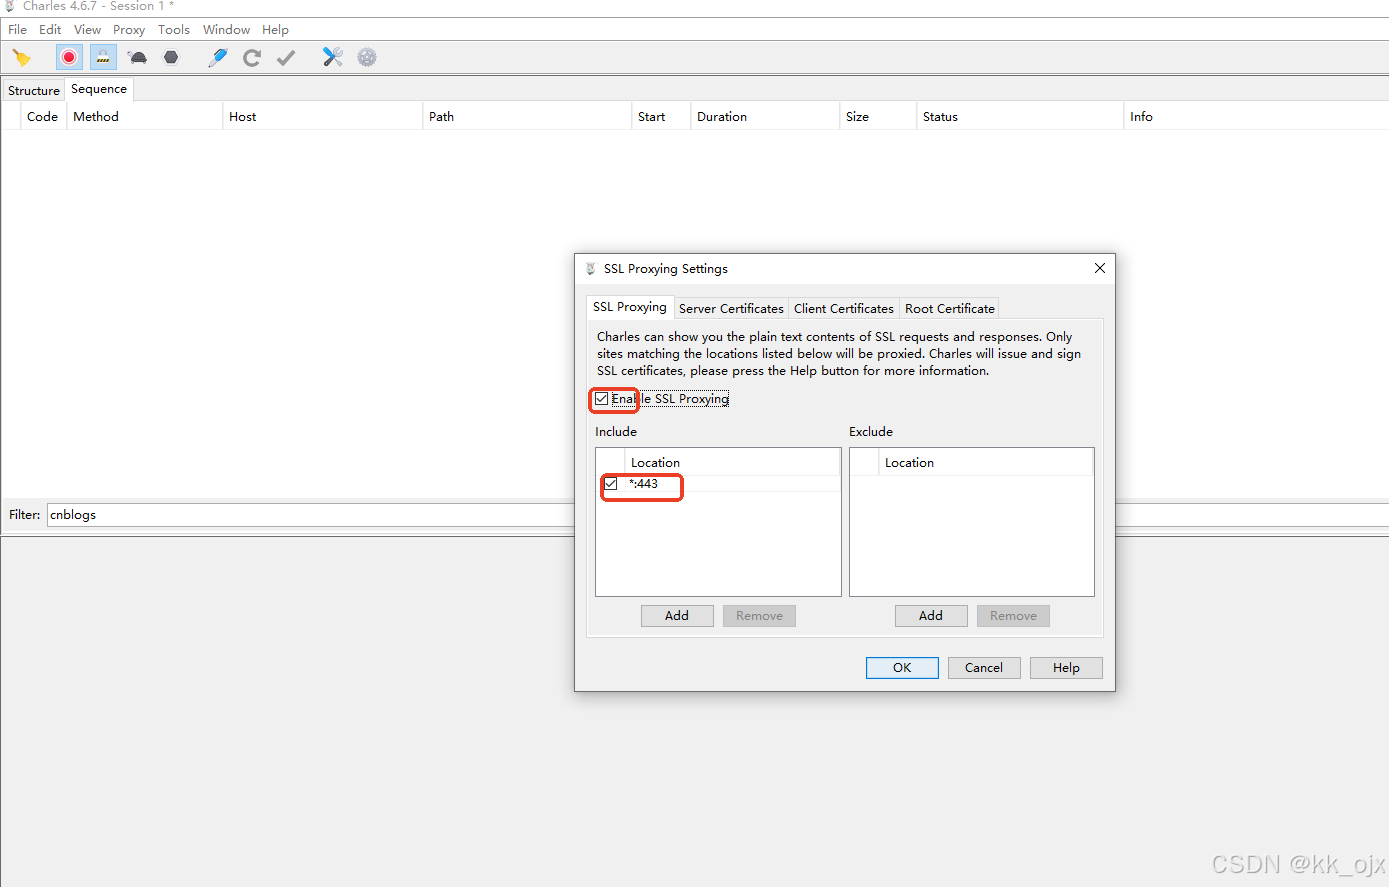
Task: Sort by the Start column header
Action: (x=660, y=117)
